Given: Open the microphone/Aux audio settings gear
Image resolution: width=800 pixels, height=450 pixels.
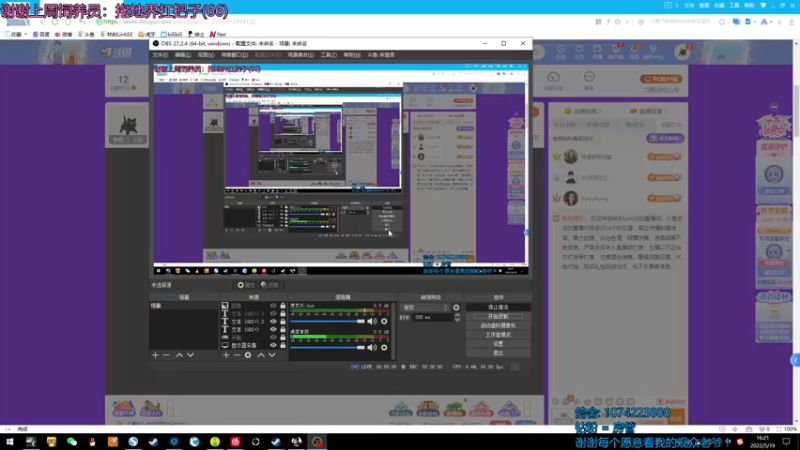Looking at the screenshot, I should coord(384,321).
